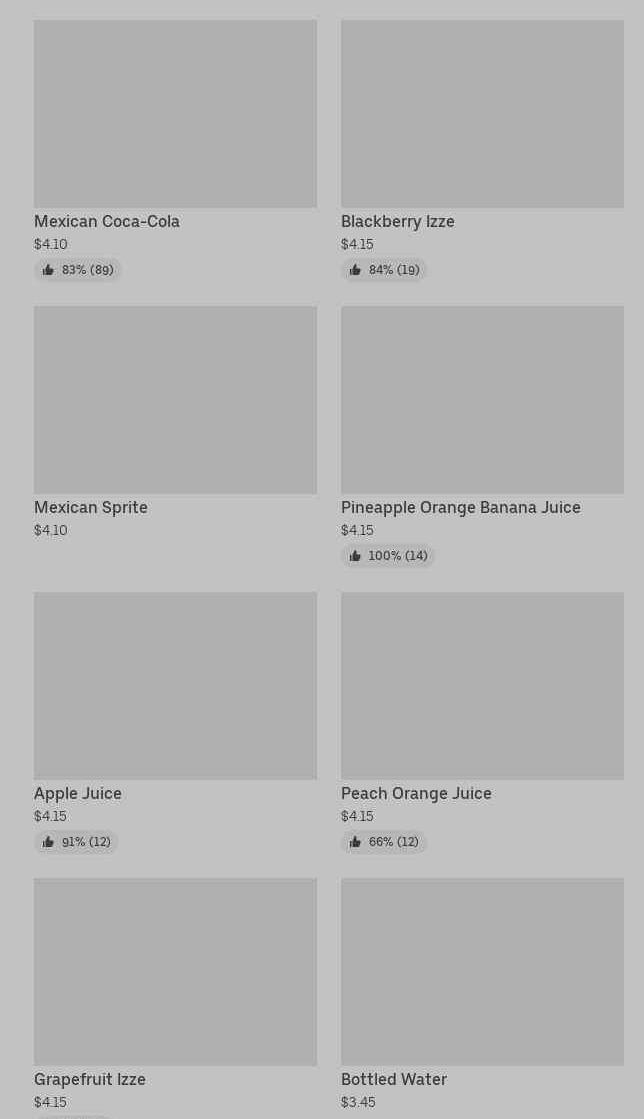Image resolution: width=644 pixels, height=1119 pixels.
Task: Click thumbs-up icon under Apple Juice
Action: (48, 842)
